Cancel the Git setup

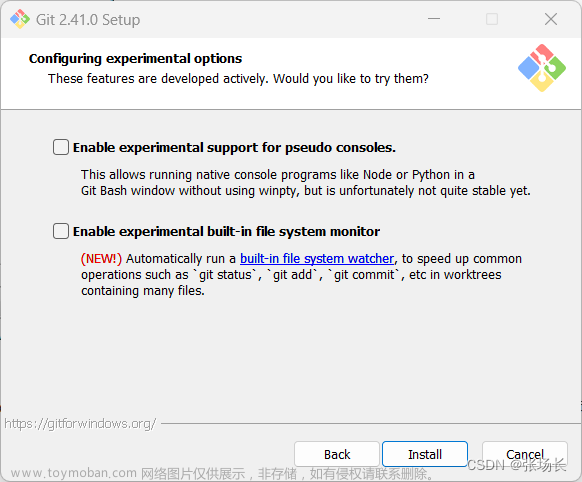524,454
